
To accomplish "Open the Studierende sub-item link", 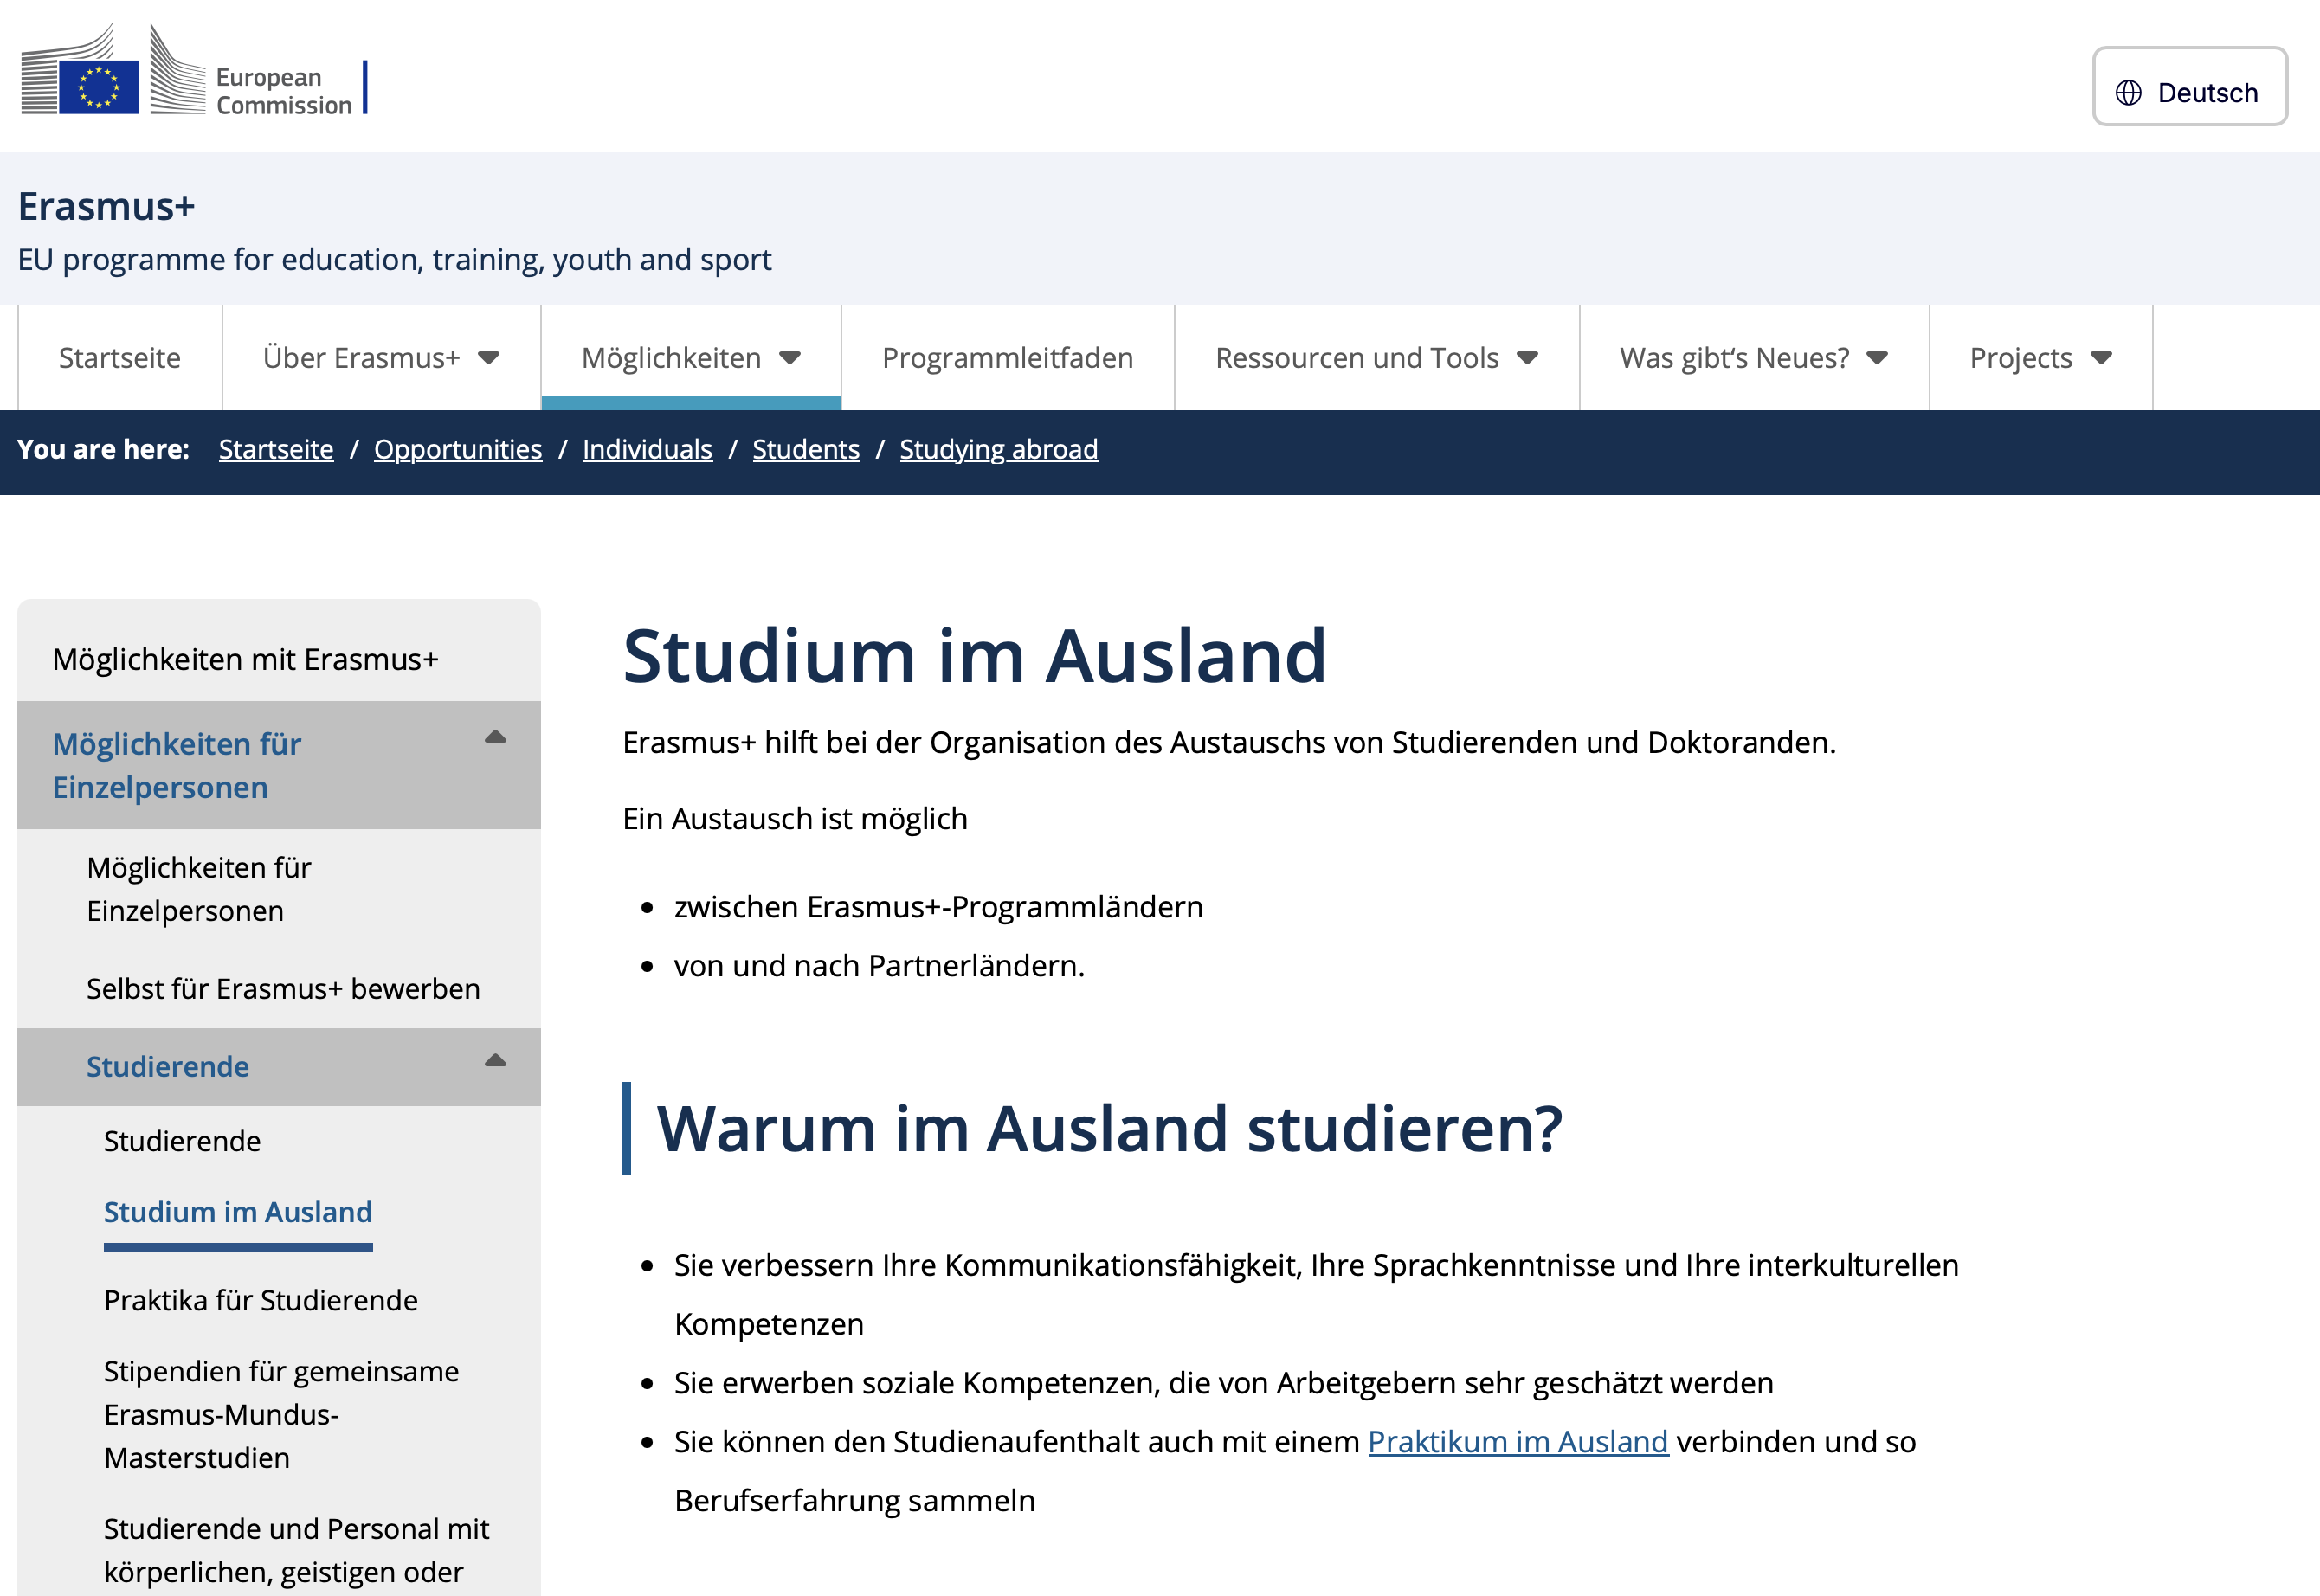I will (x=182, y=1141).
